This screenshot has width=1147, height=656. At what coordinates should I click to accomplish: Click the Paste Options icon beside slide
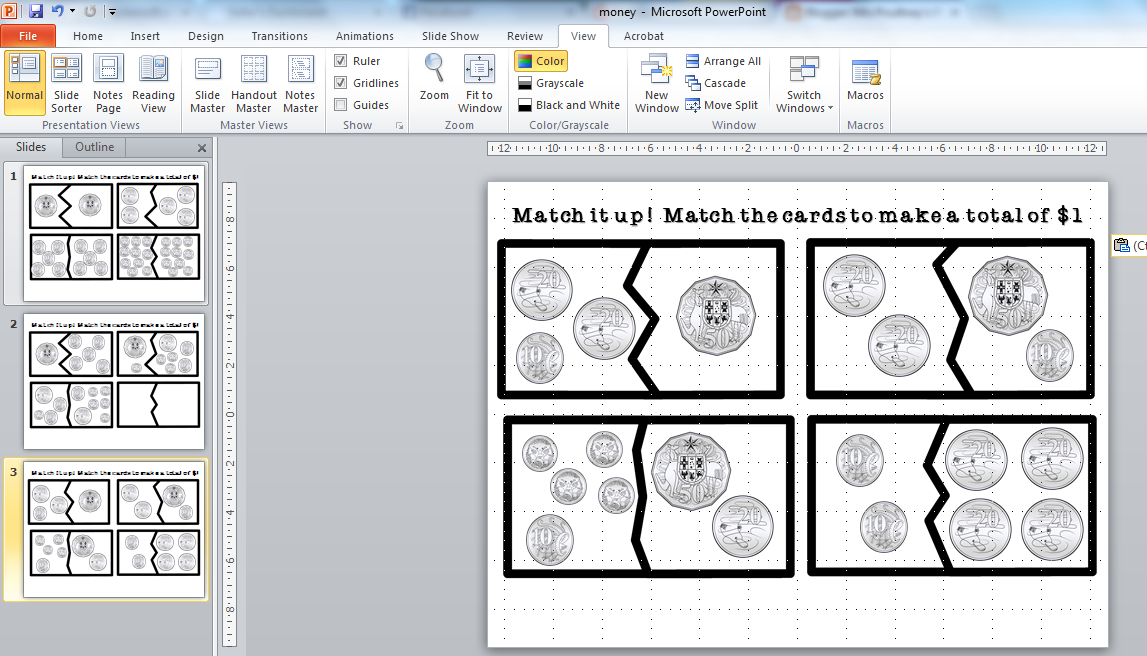(x=1121, y=246)
